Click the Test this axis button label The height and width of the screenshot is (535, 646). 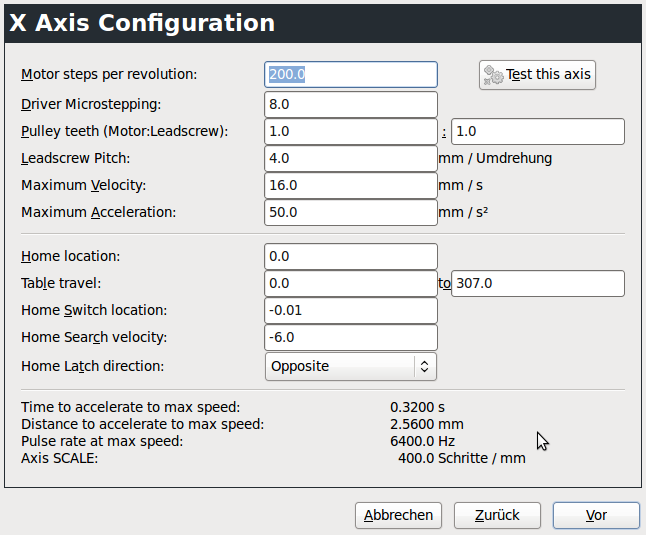[548, 74]
